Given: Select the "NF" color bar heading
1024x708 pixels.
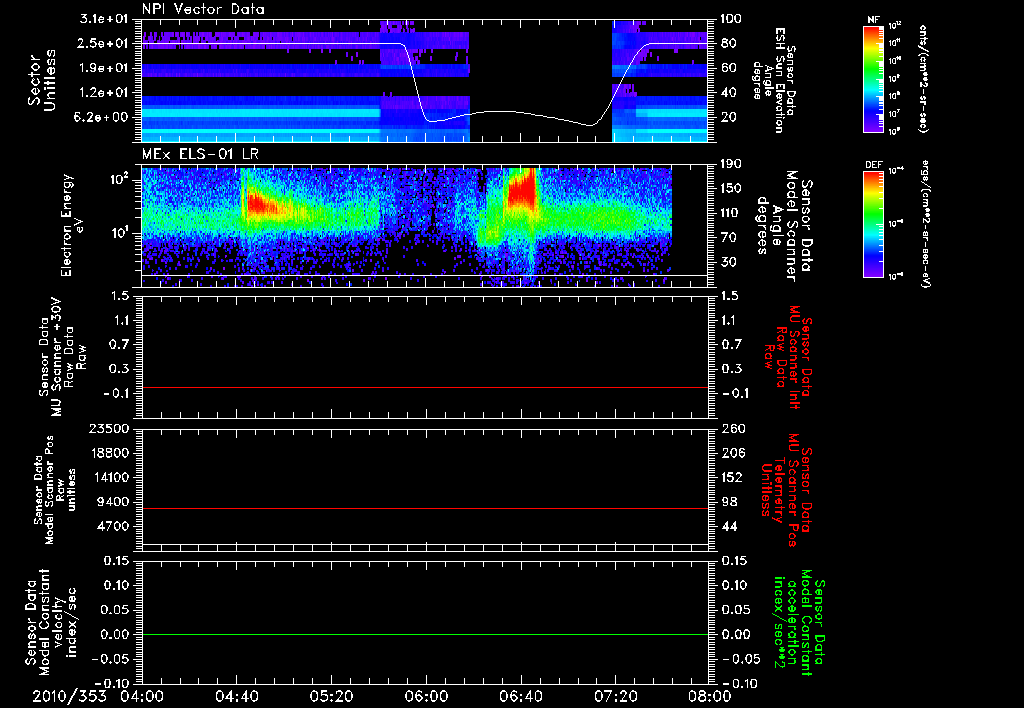Looking at the screenshot, I should (874, 20).
